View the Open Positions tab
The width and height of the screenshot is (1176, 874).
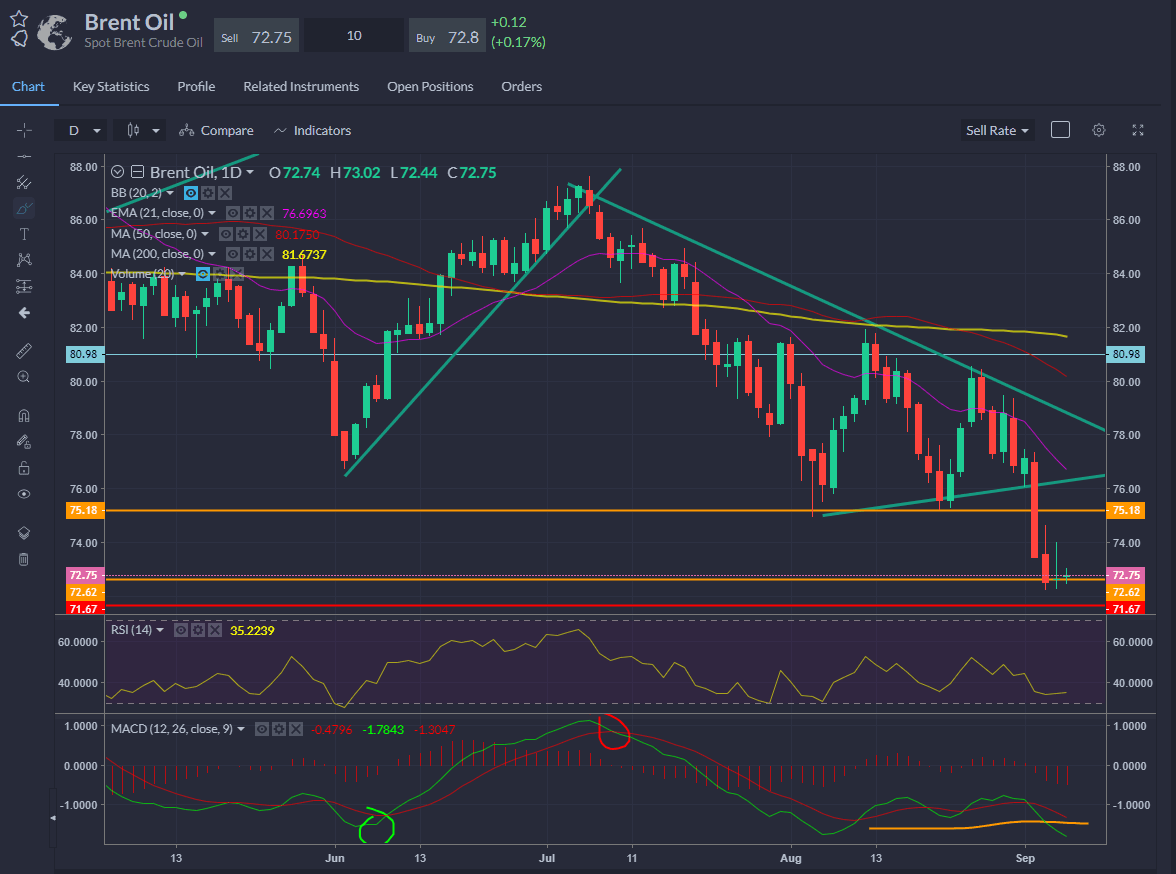430,86
